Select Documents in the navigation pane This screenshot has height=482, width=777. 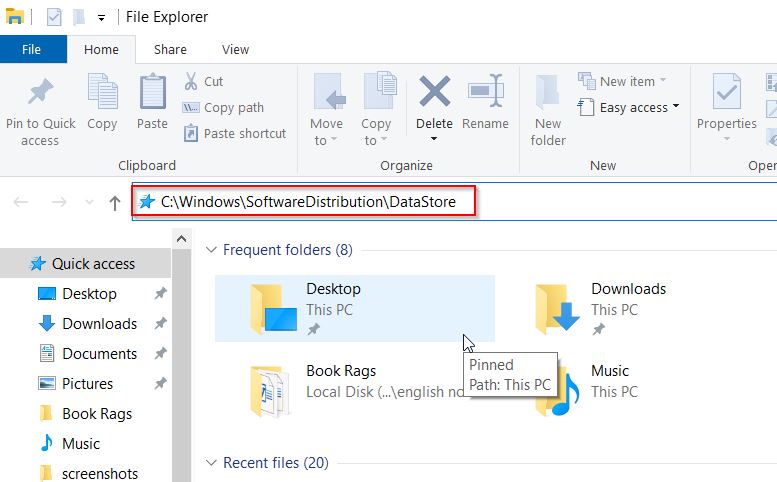pos(99,354)
